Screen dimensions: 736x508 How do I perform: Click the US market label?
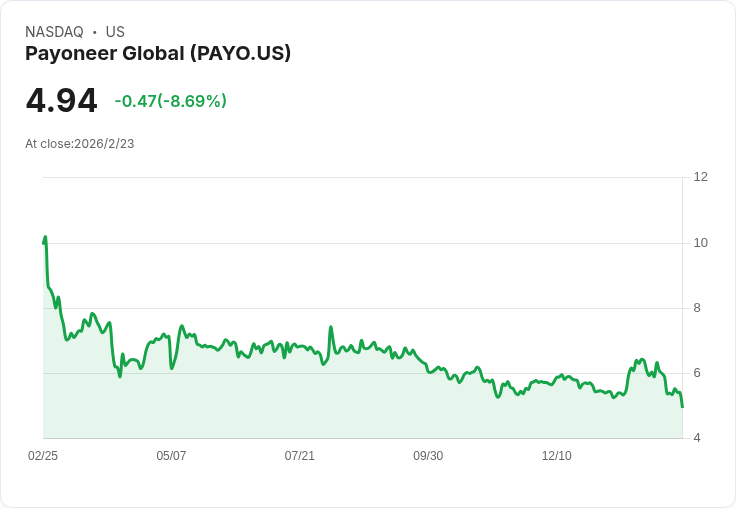pos(115,32)
